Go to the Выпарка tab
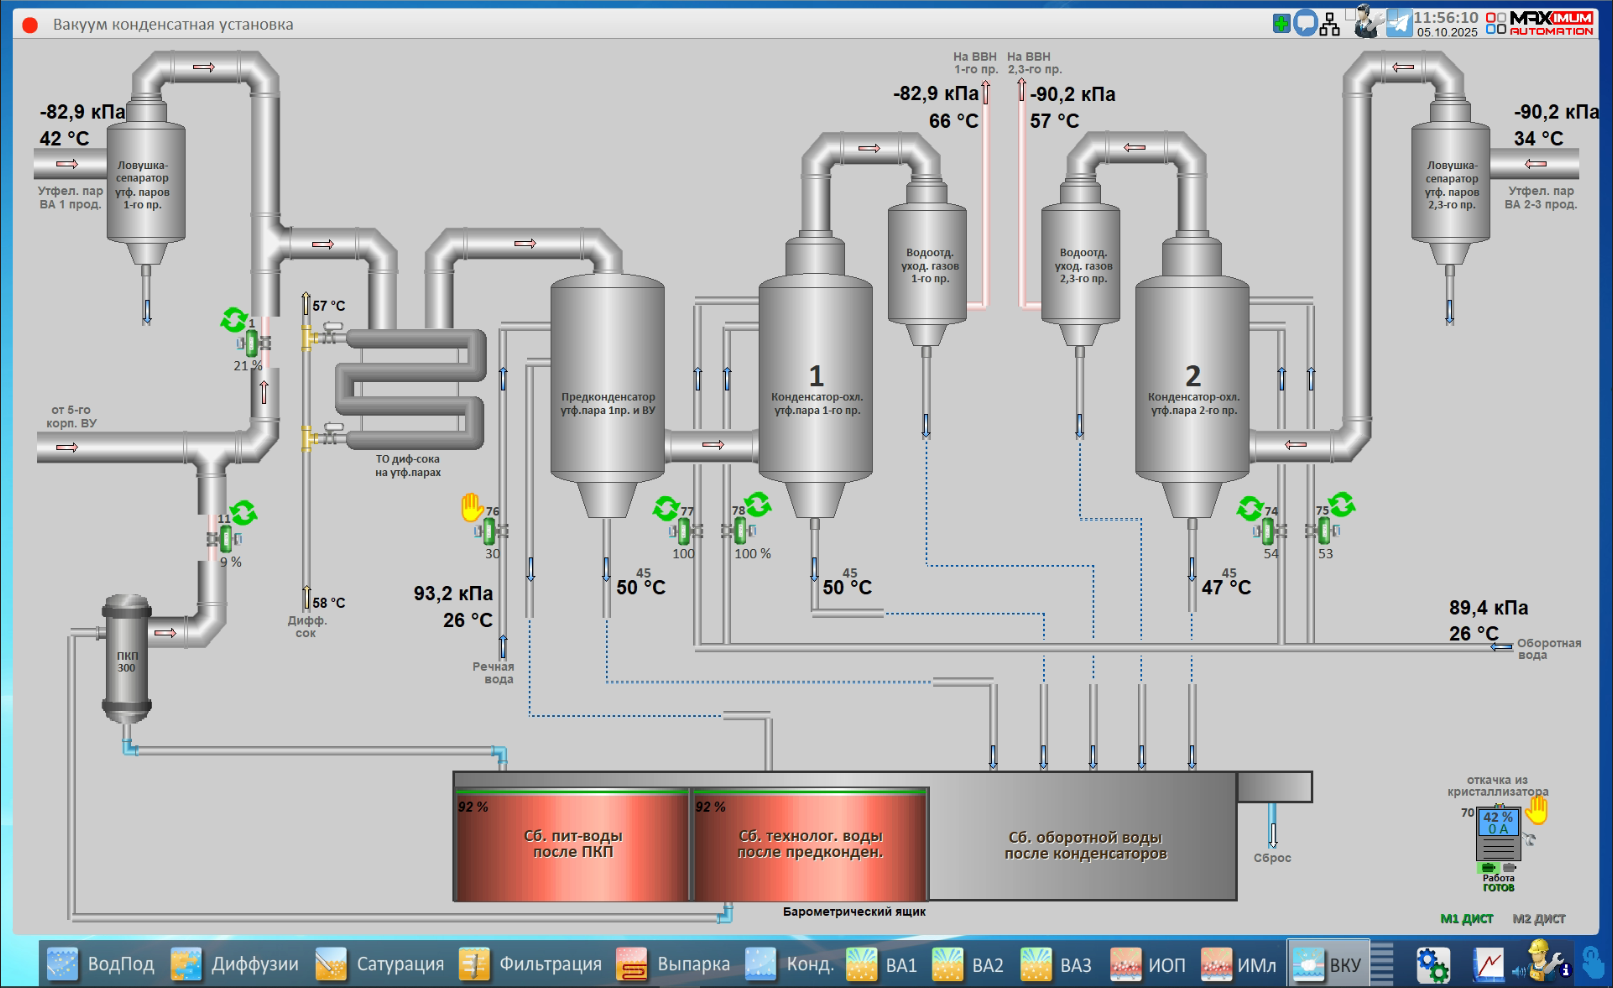This screenshot has height=988, width=1613. (x=674, y=964)
